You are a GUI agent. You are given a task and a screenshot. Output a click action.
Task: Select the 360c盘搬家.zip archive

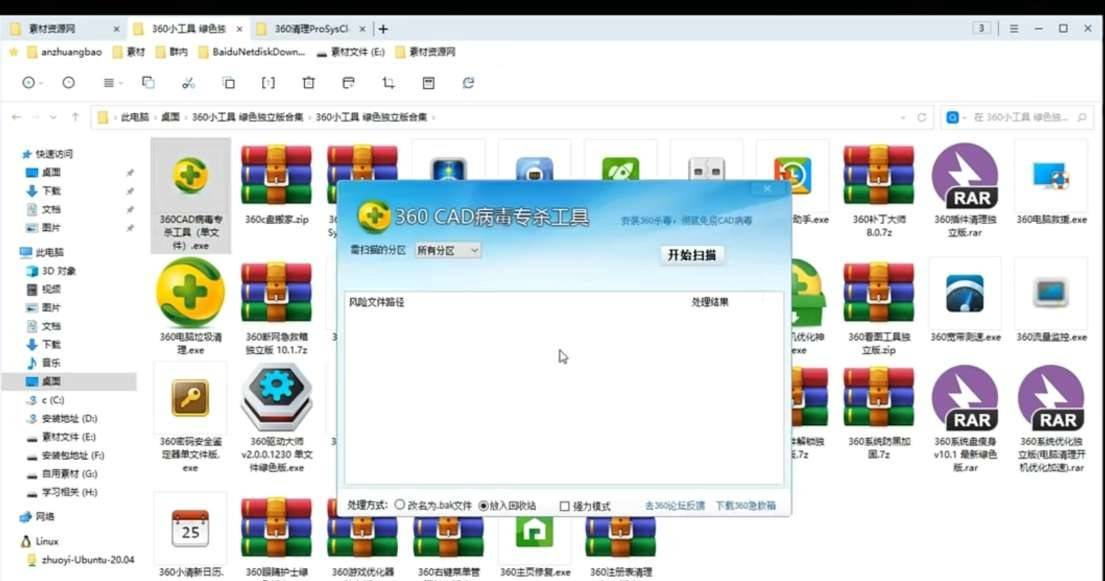(x=276, y=185)
